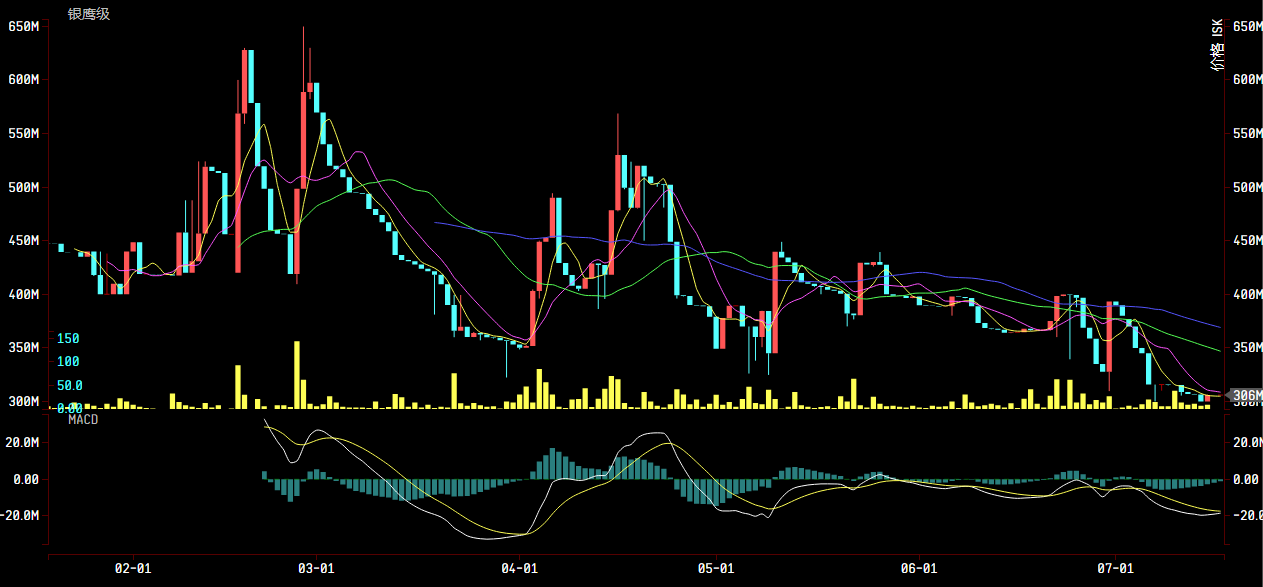Click the tallest yellow volume bar
This screenshot has height=587, width=1263.
(297, 375)
